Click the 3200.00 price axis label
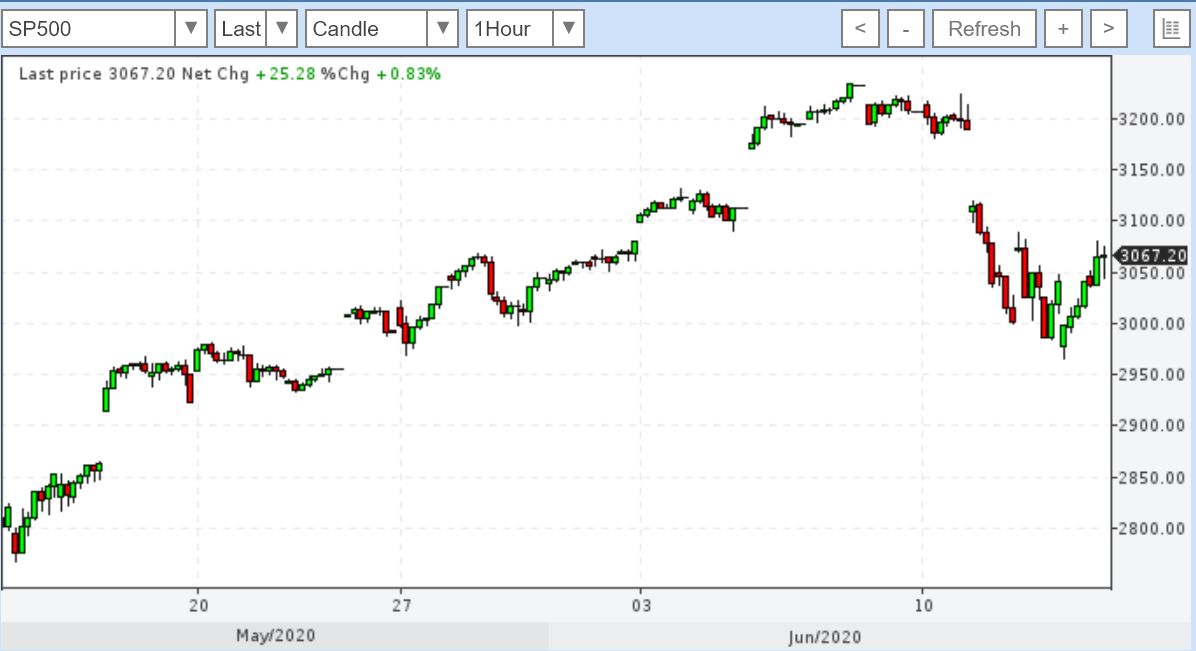 coord(1152,120)
